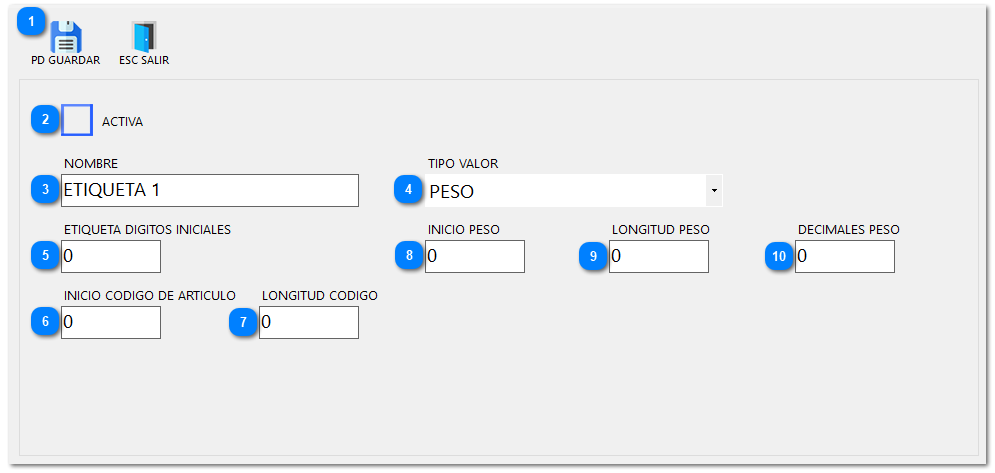Click the LONGITUD CODIGO field
This screenshot has width=995, height=473.
(309, 322)
